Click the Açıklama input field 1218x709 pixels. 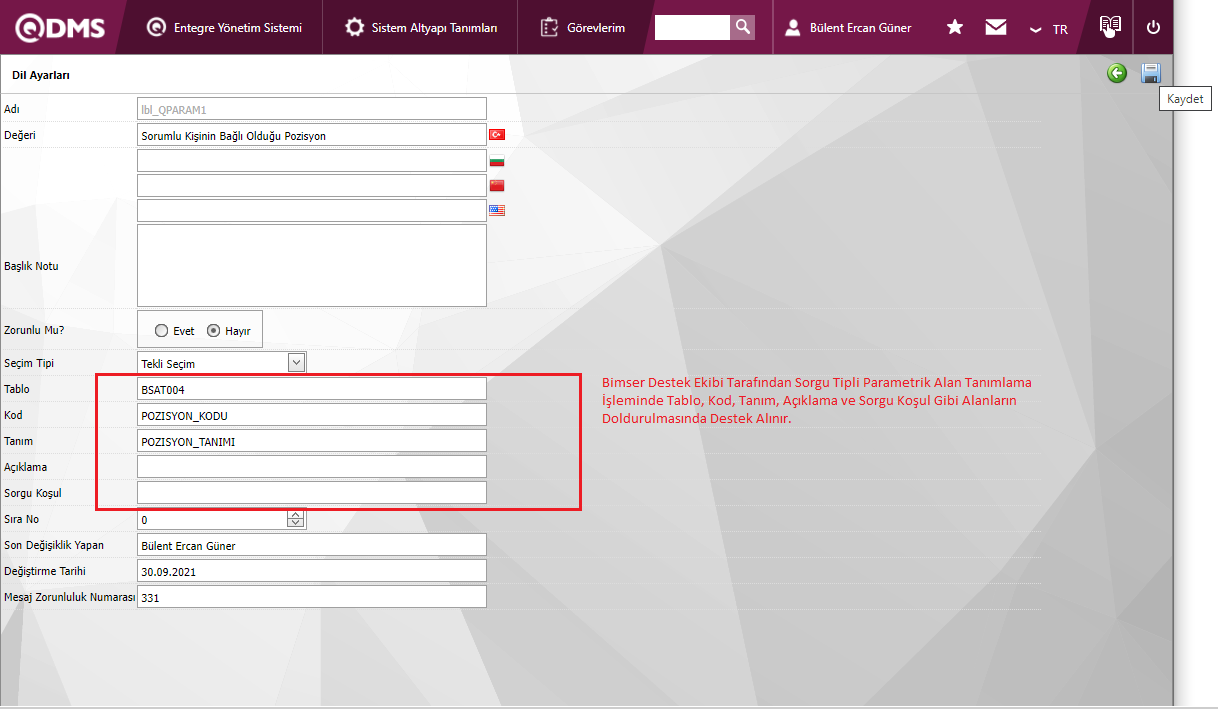tap(312, 466)
